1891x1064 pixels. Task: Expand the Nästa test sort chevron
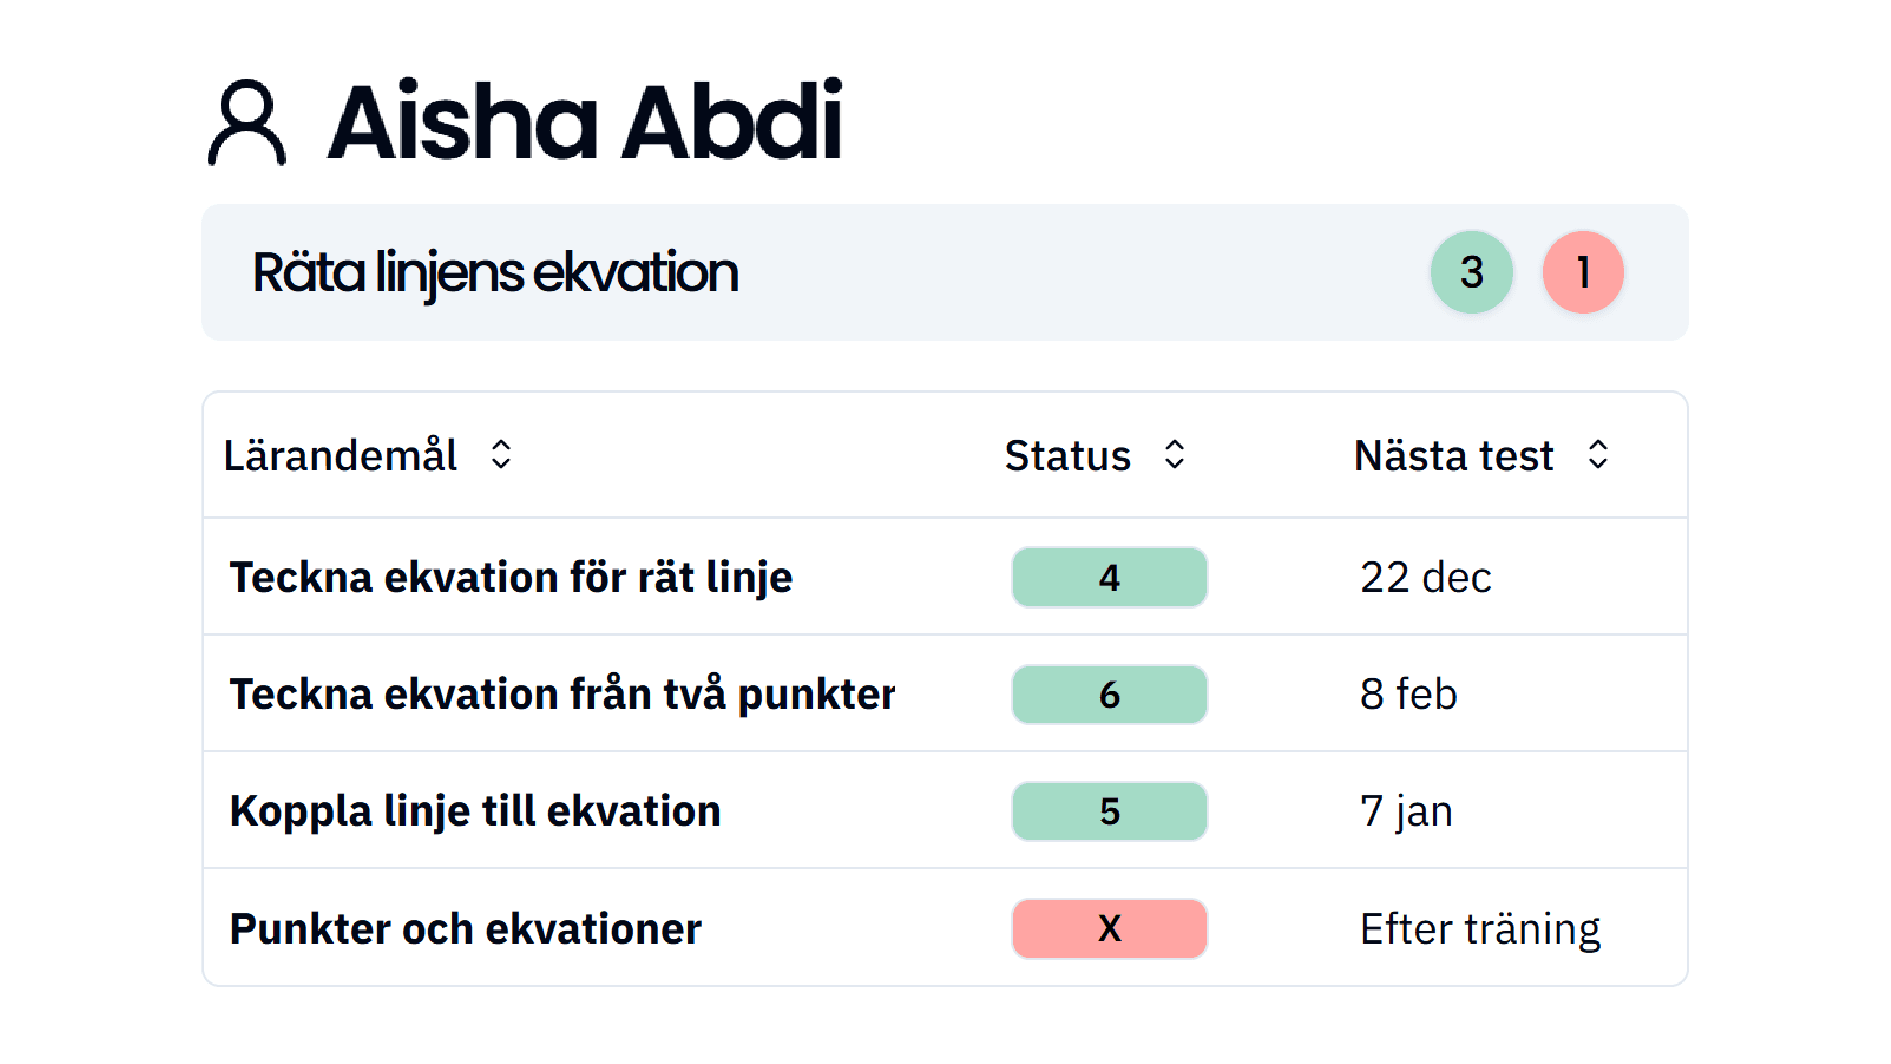click(1598, 456)
